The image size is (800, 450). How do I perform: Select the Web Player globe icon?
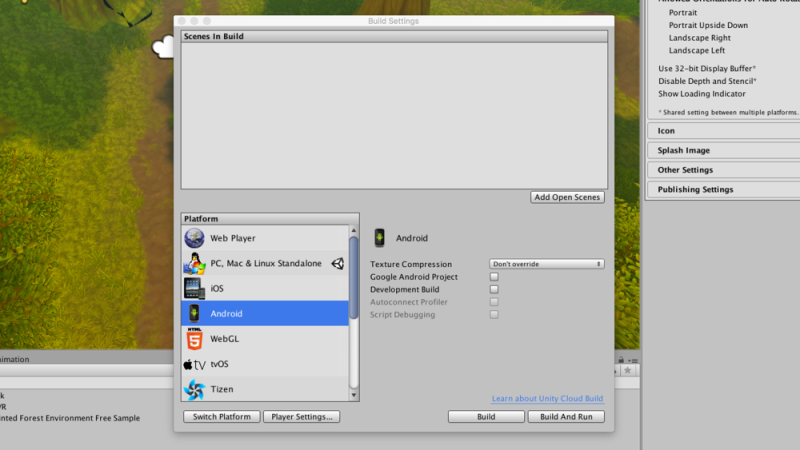[x=194, y=239]
